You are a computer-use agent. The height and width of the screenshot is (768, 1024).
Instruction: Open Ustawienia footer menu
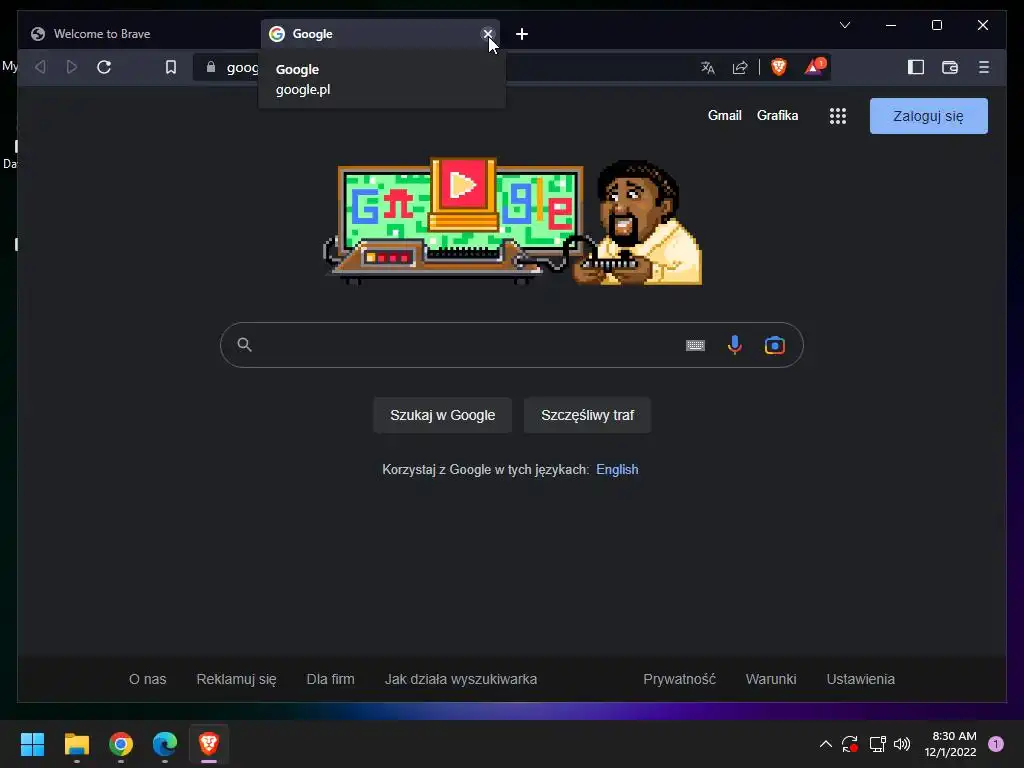click(x=860, y=679)
